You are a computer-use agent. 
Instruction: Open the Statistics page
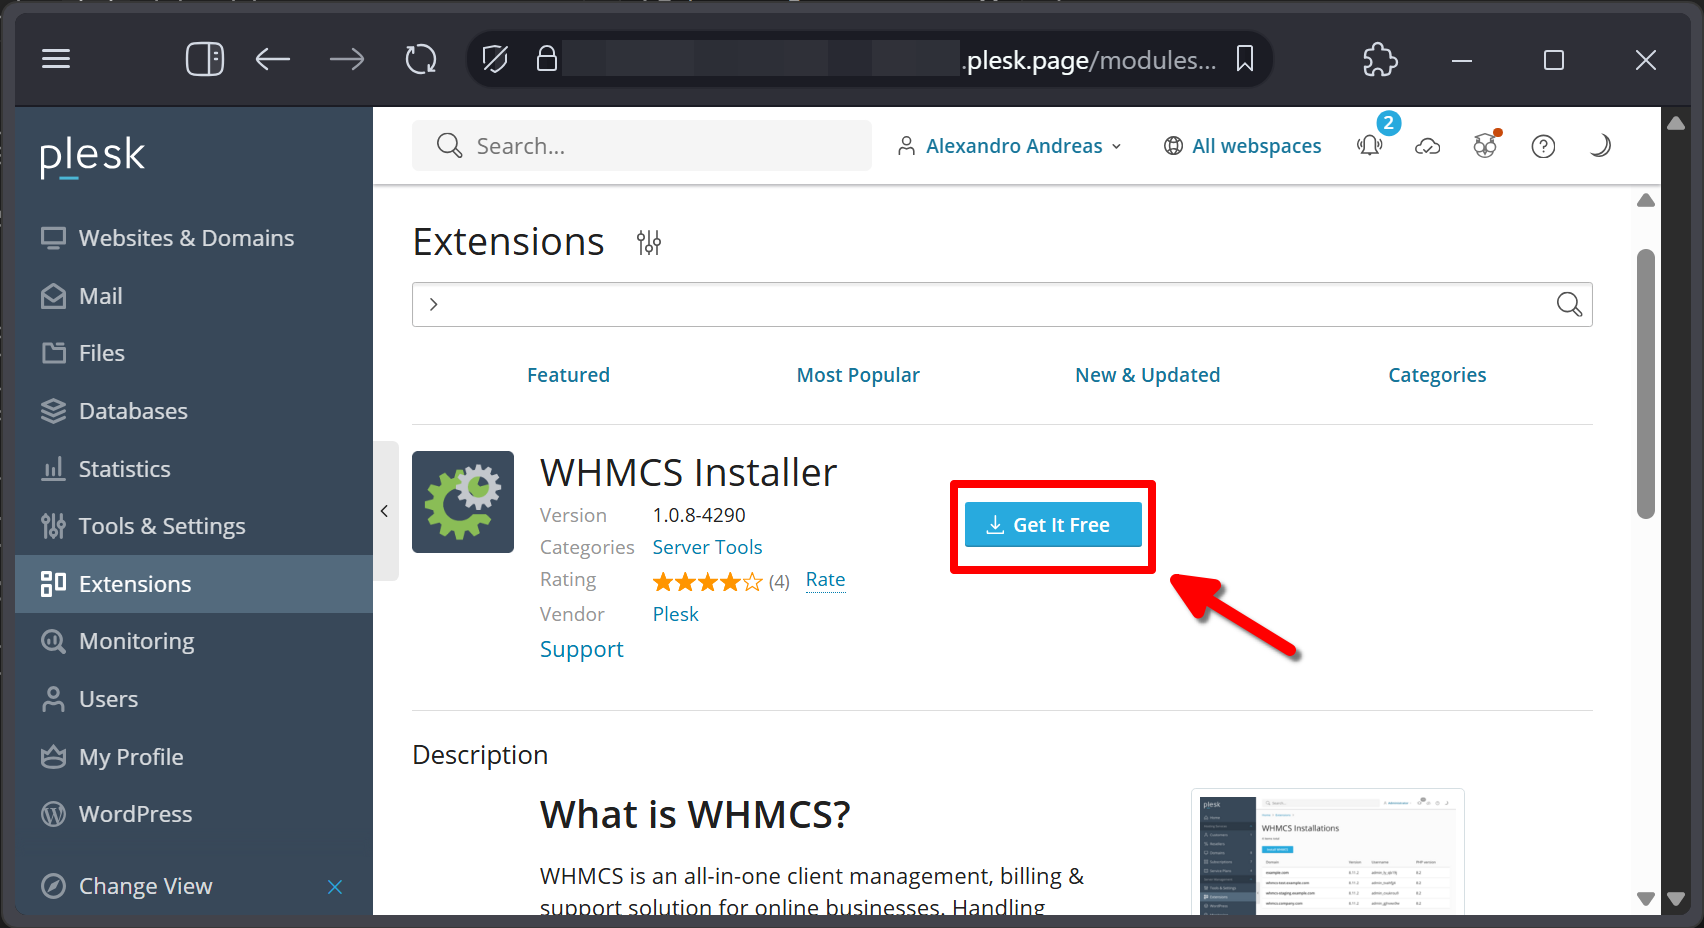tap(194, 469)
